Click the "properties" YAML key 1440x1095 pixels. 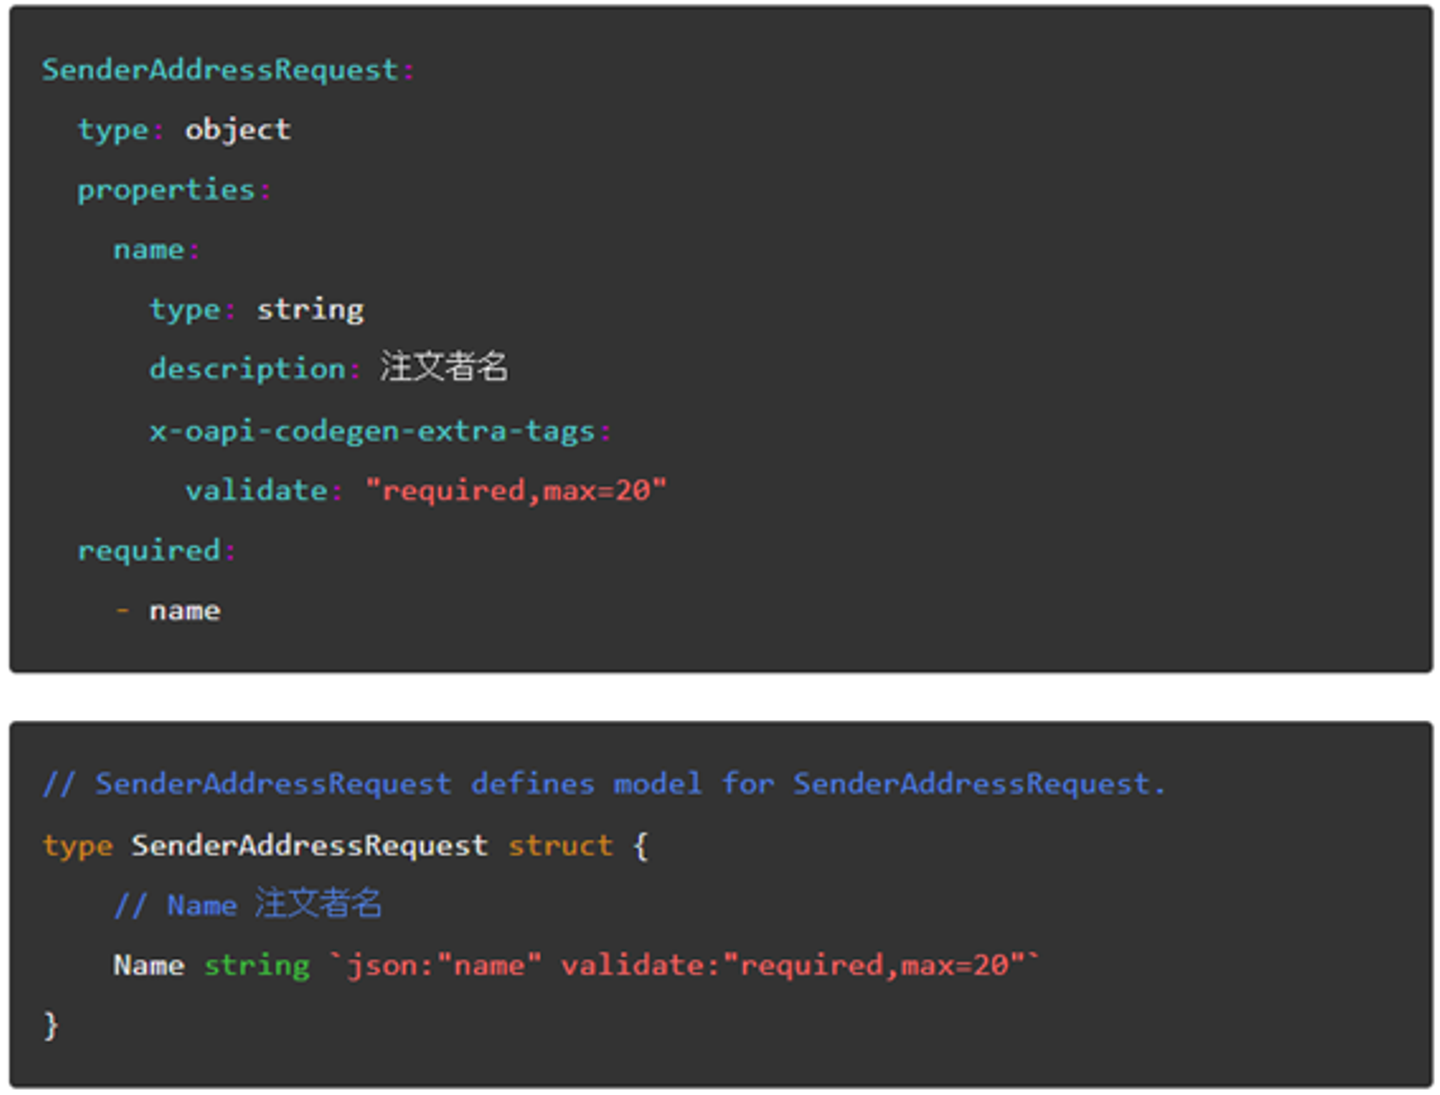pyautogui.click(x=166, y=190)
